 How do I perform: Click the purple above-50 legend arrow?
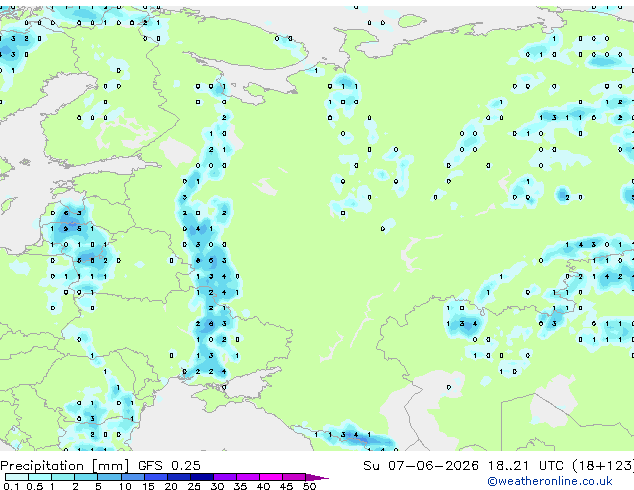(x=316, y=477)
